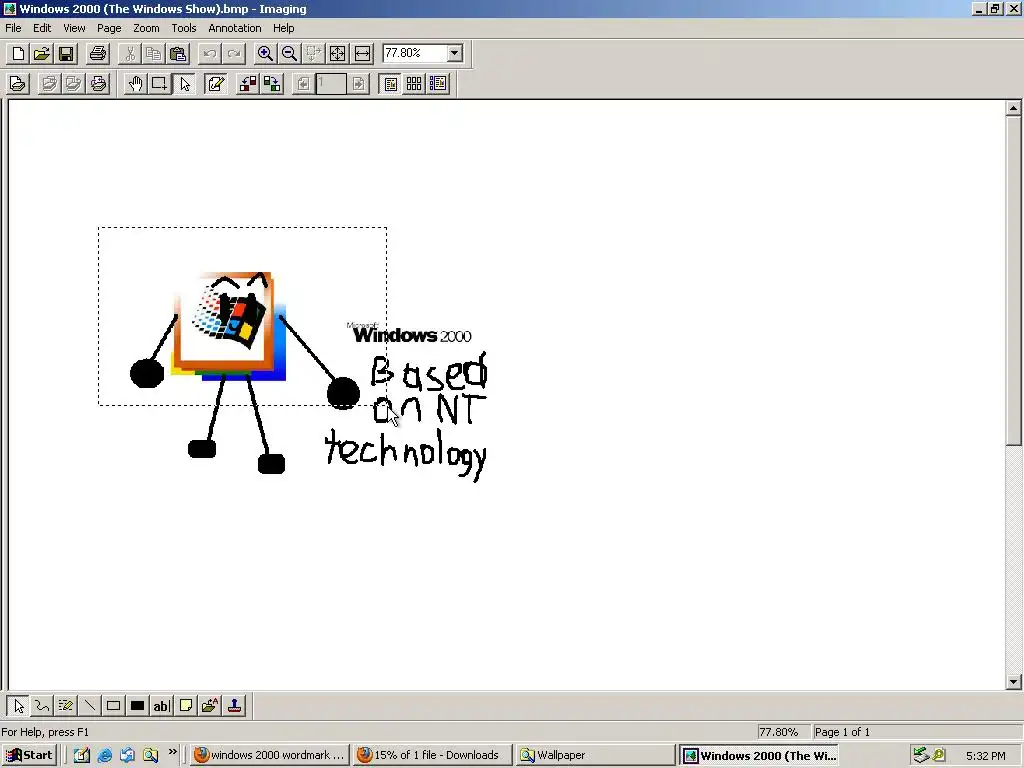Switch to the Wallpaper folder taskbar button

click(595, 755)
